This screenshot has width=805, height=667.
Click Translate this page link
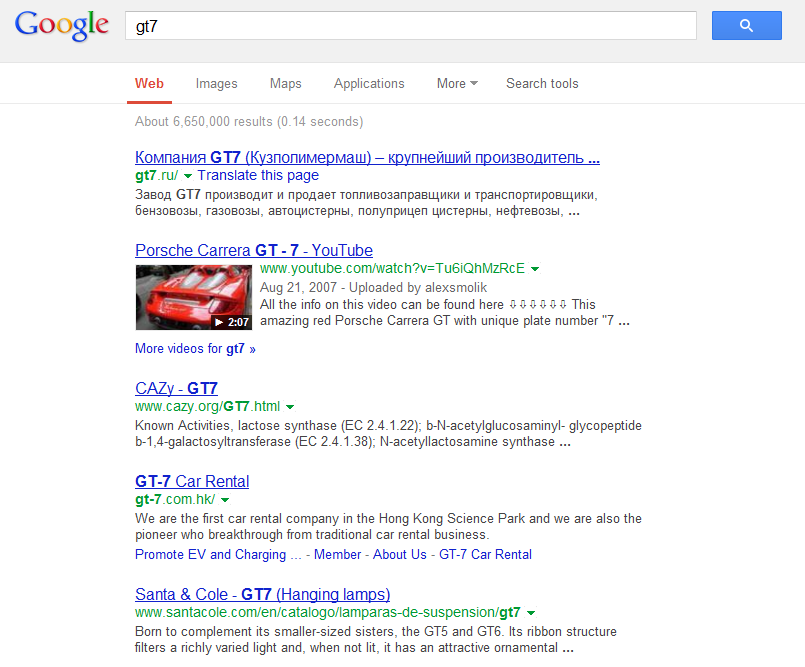pyautogui.click(x=258, y=175)
